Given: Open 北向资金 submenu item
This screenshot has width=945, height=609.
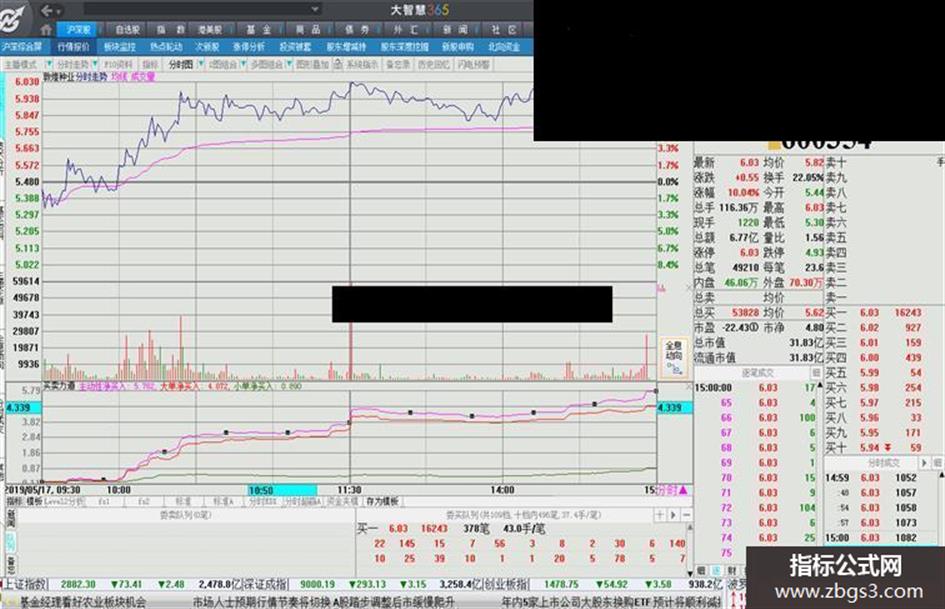Looking at the screenshot, I should 504,46.
